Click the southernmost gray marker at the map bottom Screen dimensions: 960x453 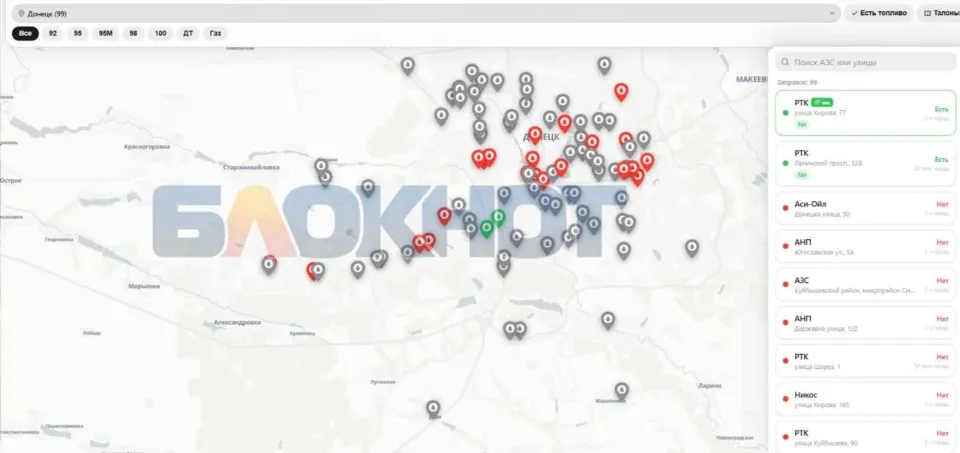click(x=433, y=408)
